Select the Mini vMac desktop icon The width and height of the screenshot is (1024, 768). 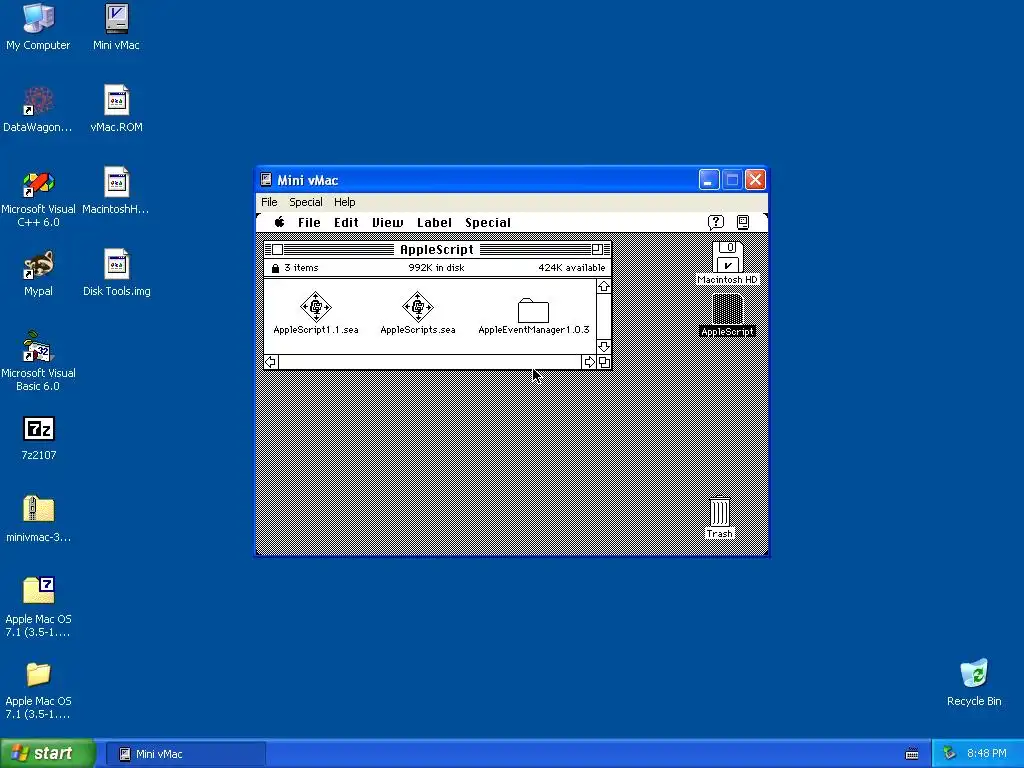point(116,18)
